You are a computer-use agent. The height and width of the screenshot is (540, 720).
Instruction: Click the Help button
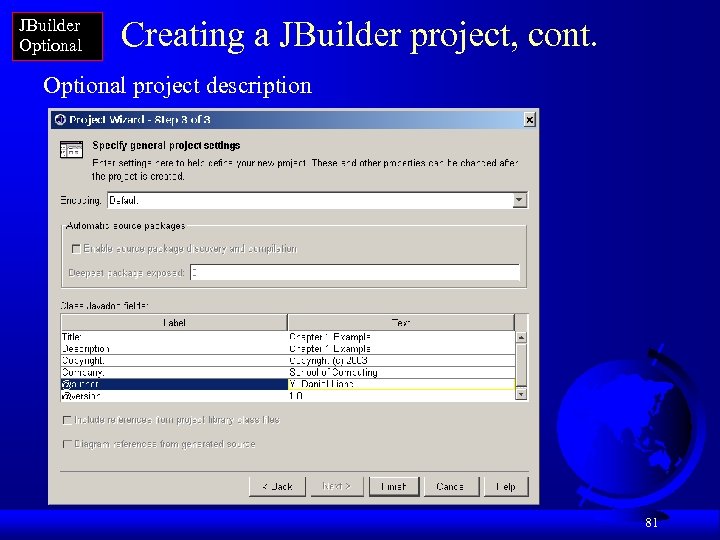[x=506, y=487]
